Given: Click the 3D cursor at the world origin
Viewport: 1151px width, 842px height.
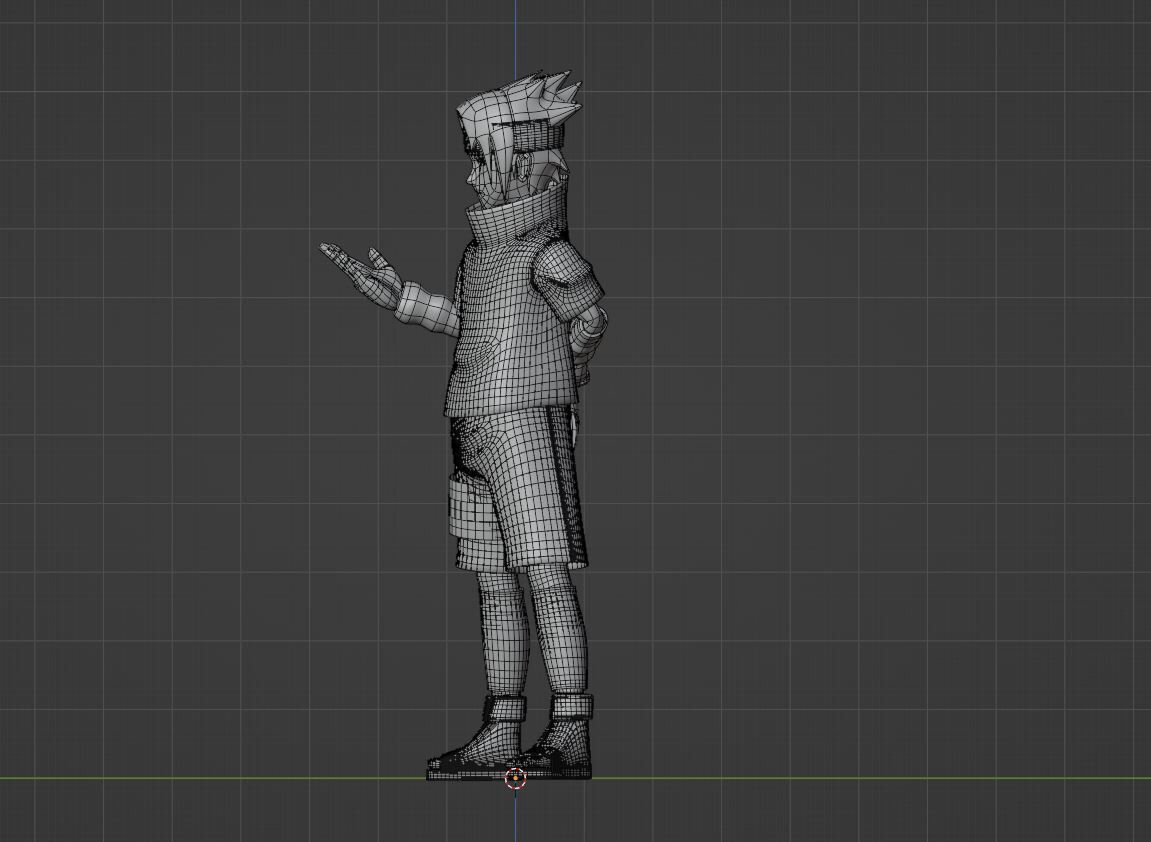Looking at the screenshot, I should [515, 777].
